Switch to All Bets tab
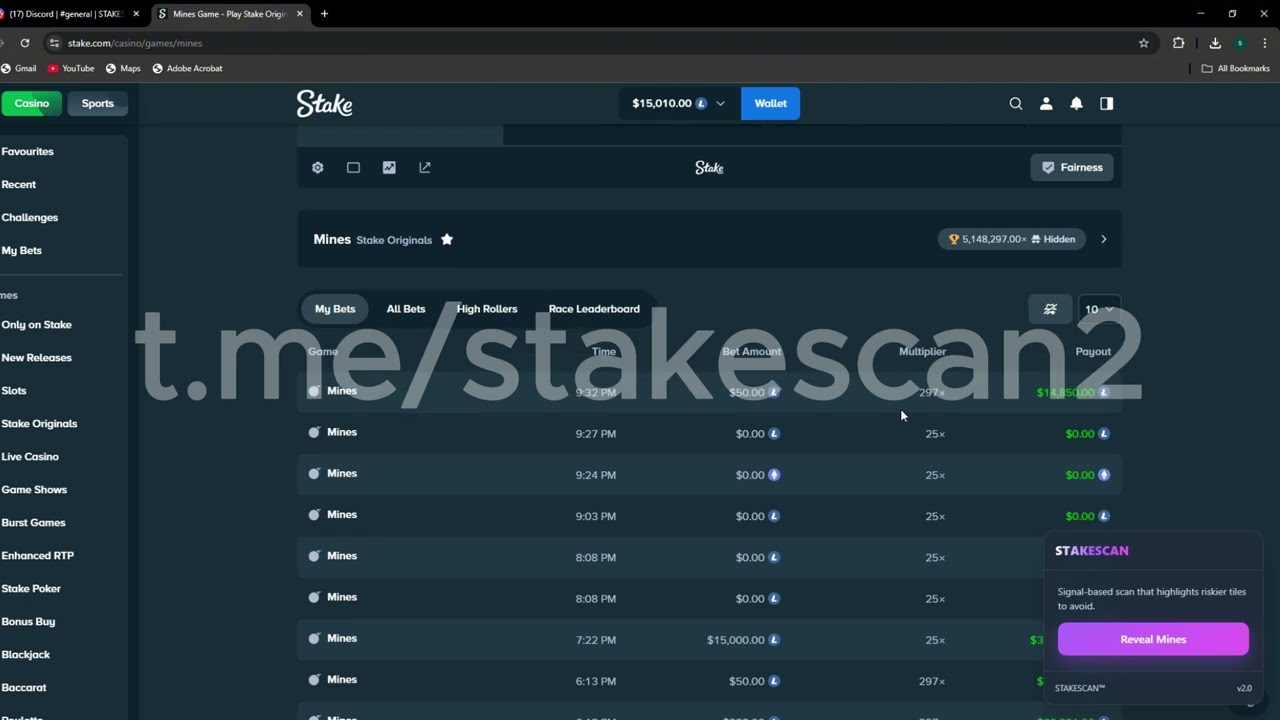The width and height of the screenshot is (1280, 720). click(x=406, y=309)
